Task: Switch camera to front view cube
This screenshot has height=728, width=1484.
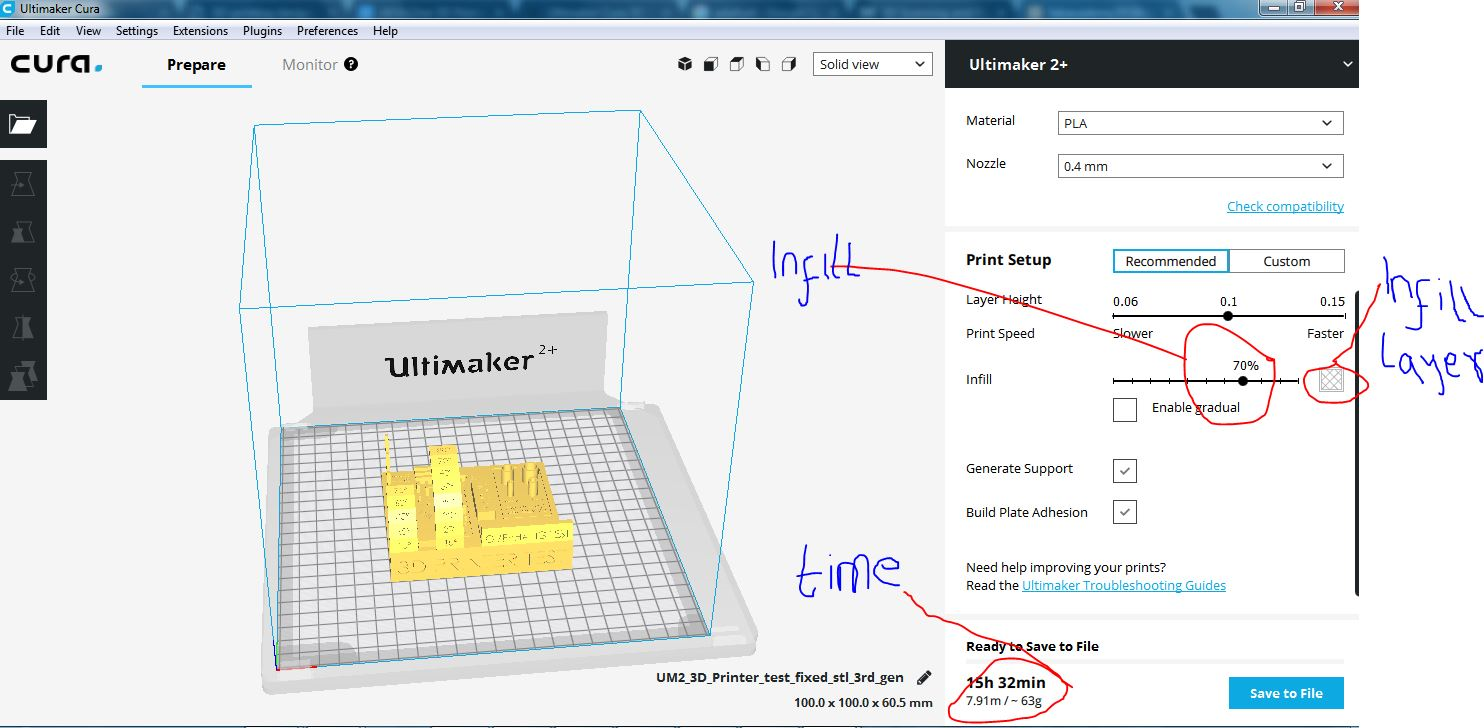Action: [711, 64]
